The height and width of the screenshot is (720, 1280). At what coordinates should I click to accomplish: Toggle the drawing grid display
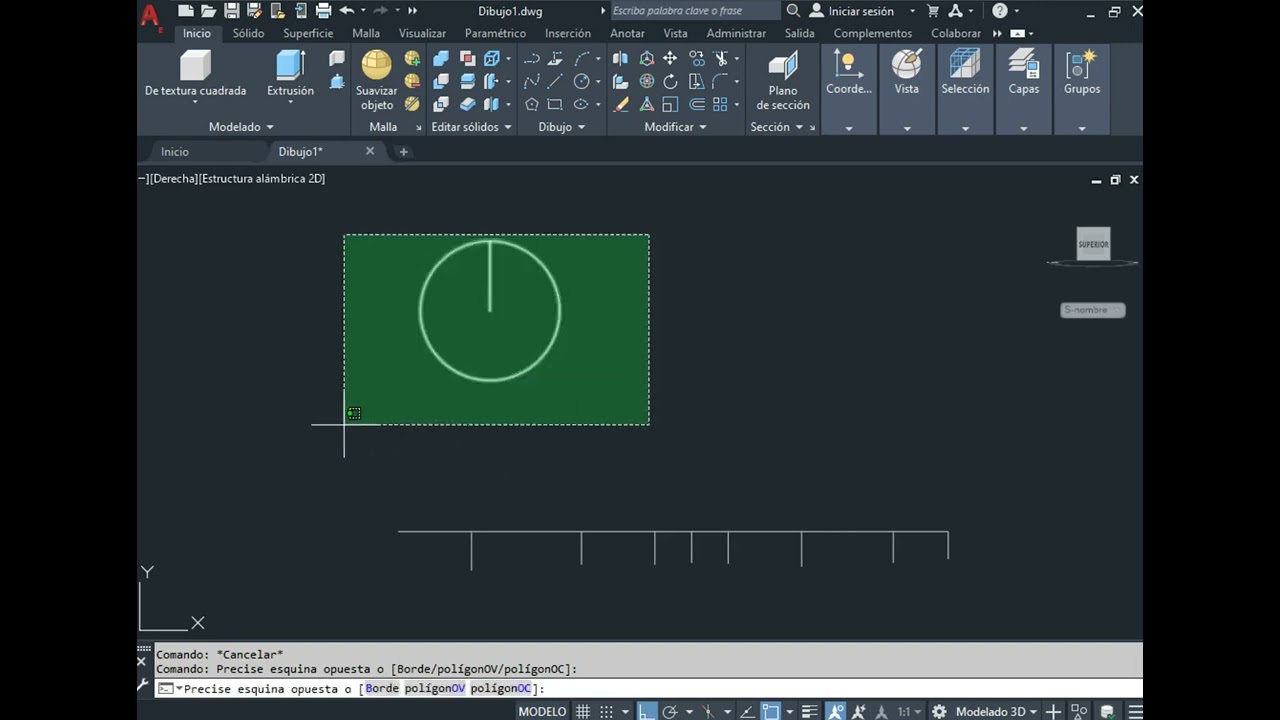(x=583, y=712)
